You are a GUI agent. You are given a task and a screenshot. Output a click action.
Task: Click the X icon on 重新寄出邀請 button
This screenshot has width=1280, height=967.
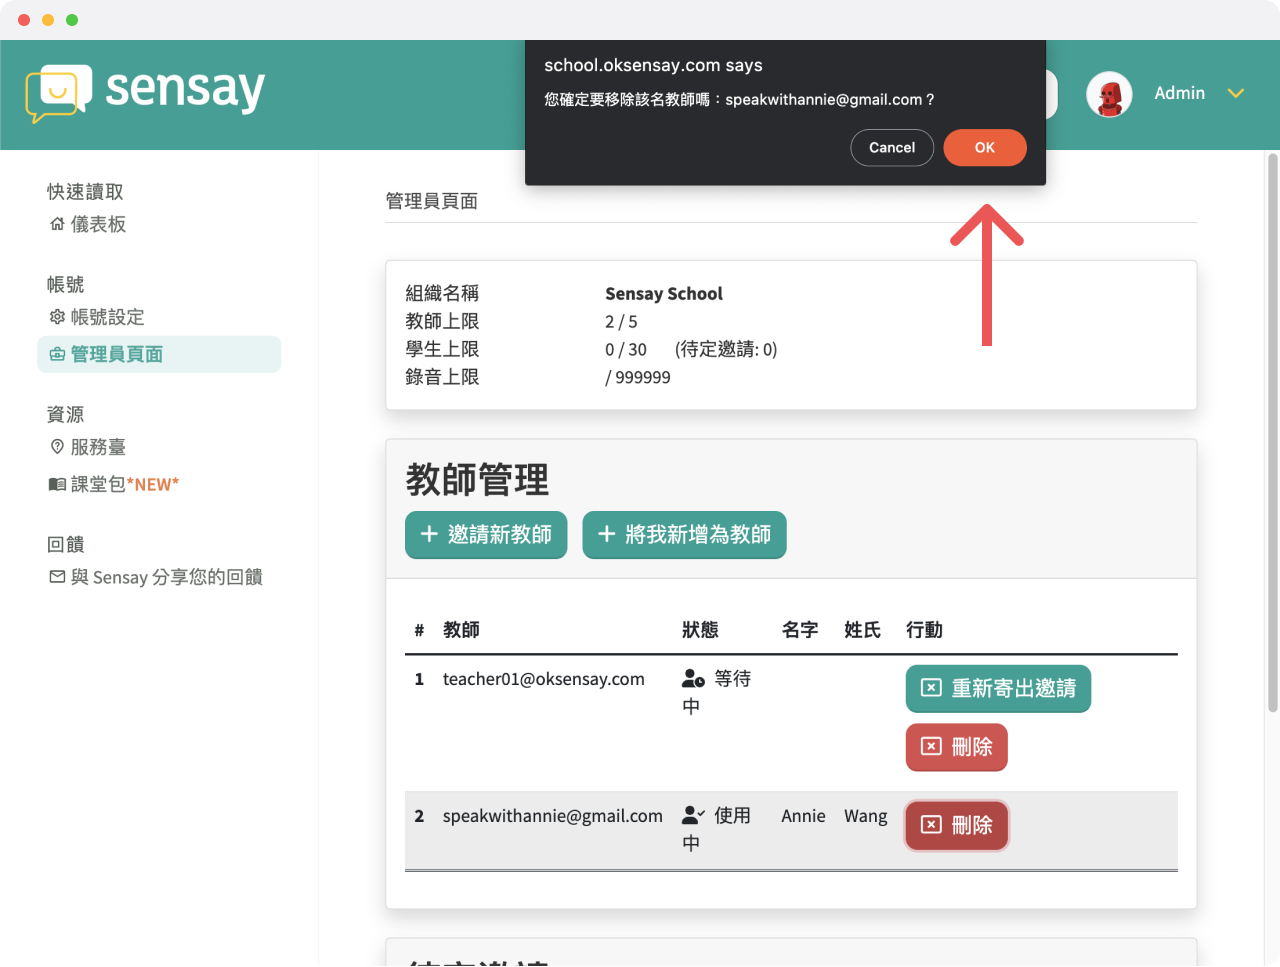point(931,687)
